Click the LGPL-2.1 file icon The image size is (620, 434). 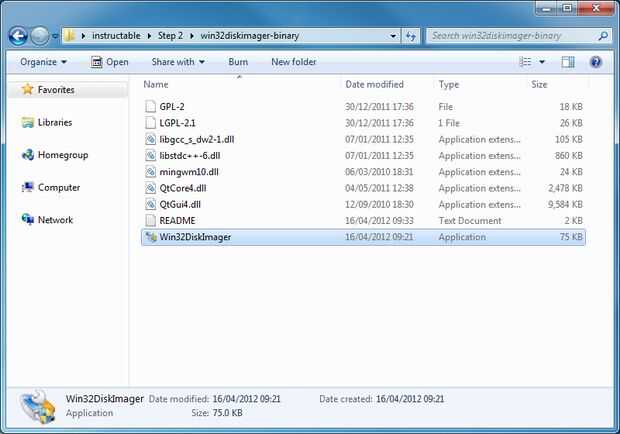click(150, 123)
